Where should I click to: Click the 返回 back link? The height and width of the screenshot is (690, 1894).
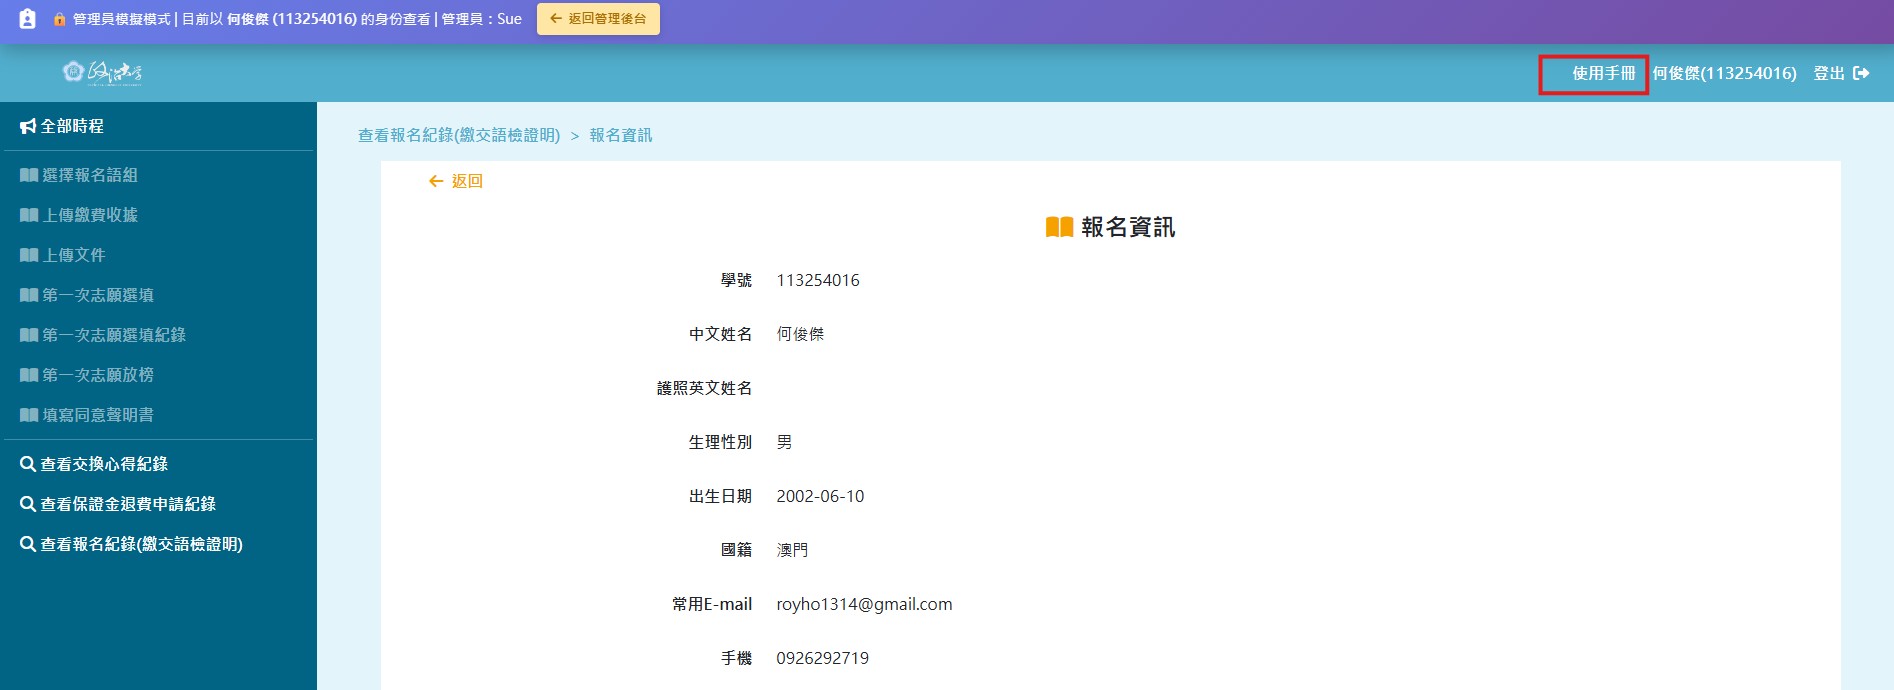click(467, 181)
